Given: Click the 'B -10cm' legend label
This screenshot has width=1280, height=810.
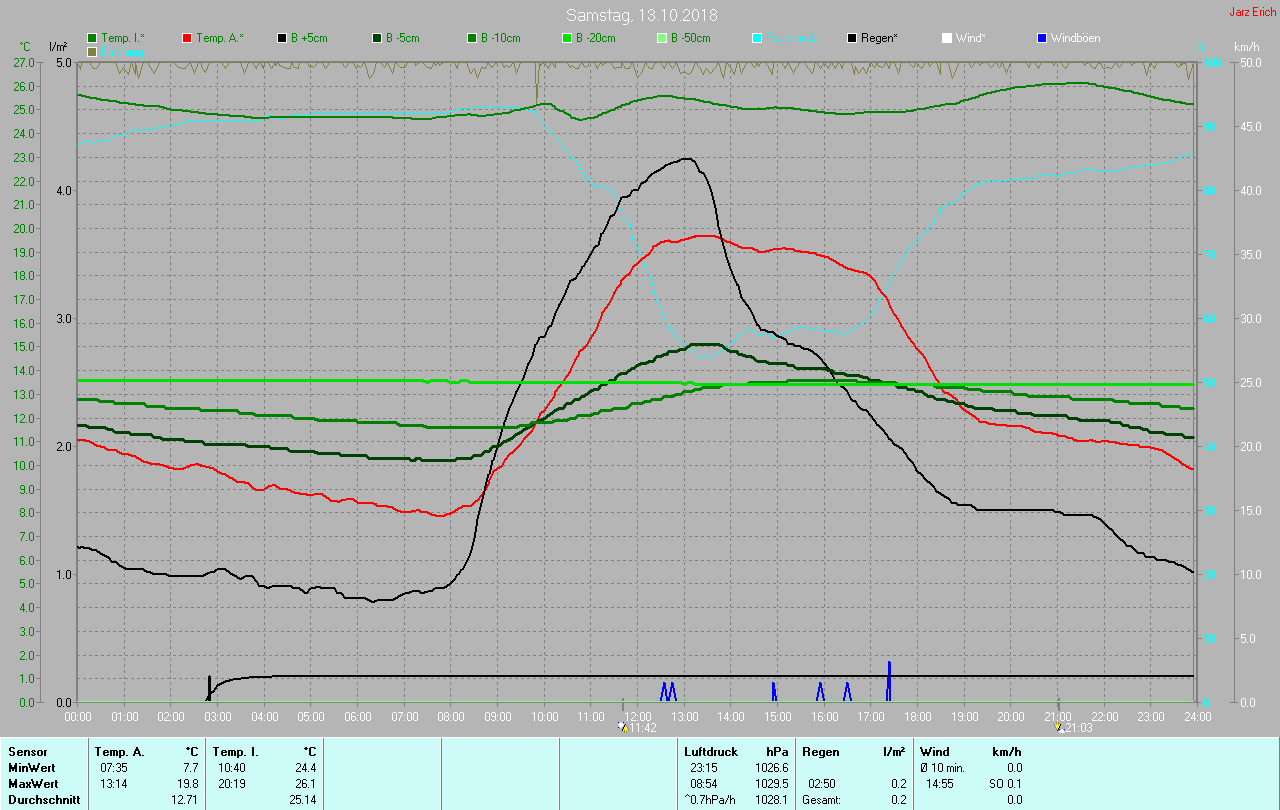Looking at the screenshot, I should (x=500, y=38).
